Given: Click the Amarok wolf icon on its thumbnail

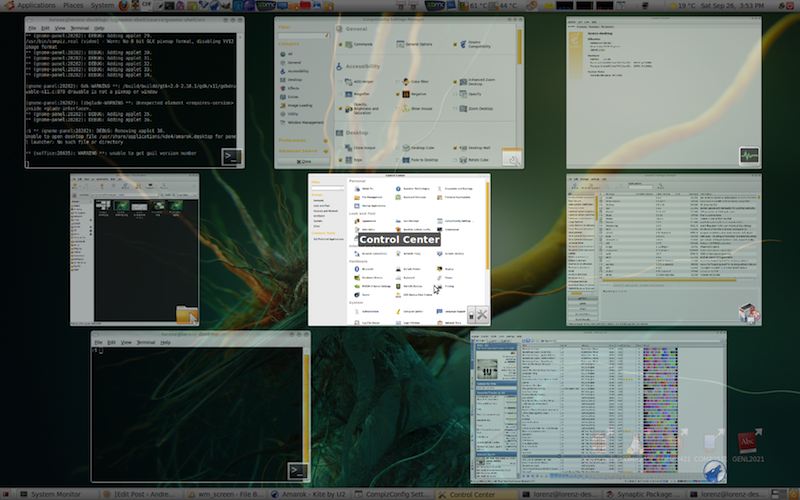Looking at the screenshot, I should tap(713, 472).
